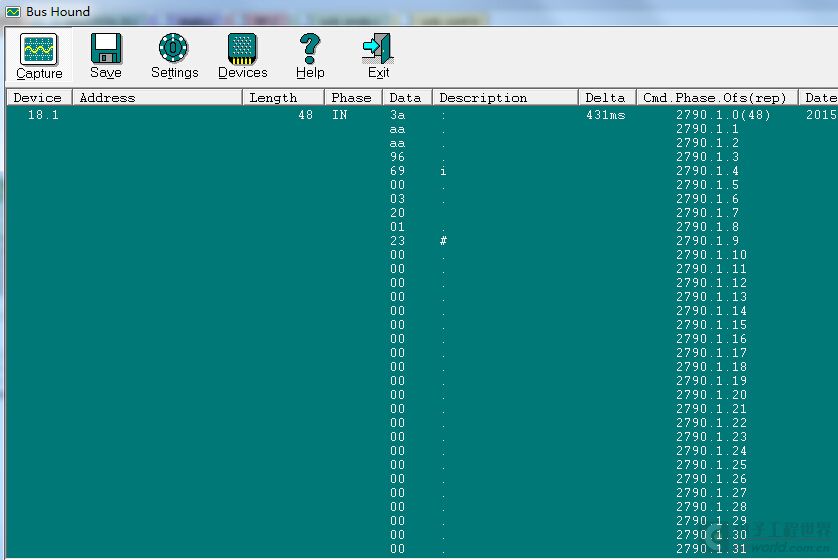Open the Capture view

click(x=39, y=57)
